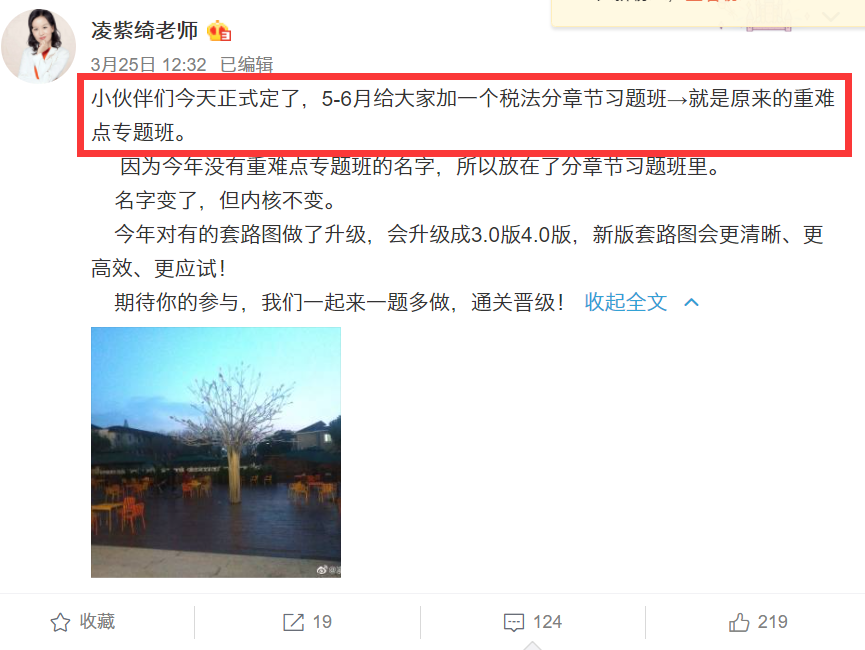Open the 3月25日 12:32 timestamp link

click(148, 65)
